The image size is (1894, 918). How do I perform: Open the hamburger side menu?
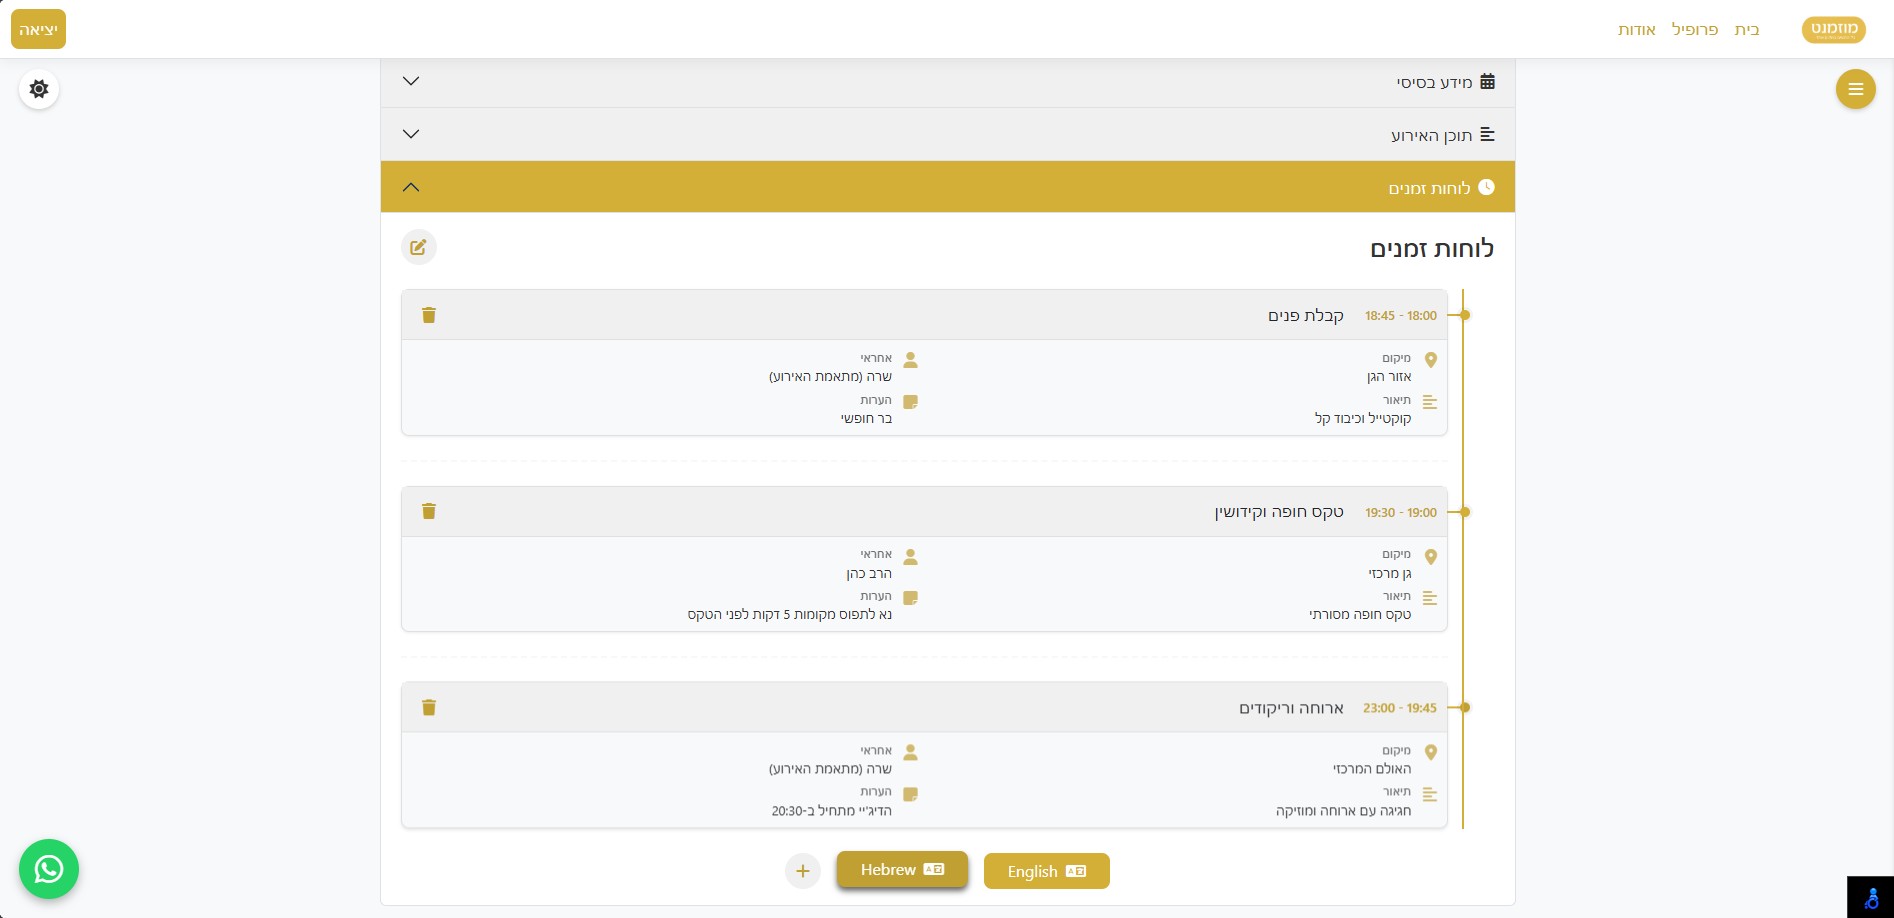1855,89
